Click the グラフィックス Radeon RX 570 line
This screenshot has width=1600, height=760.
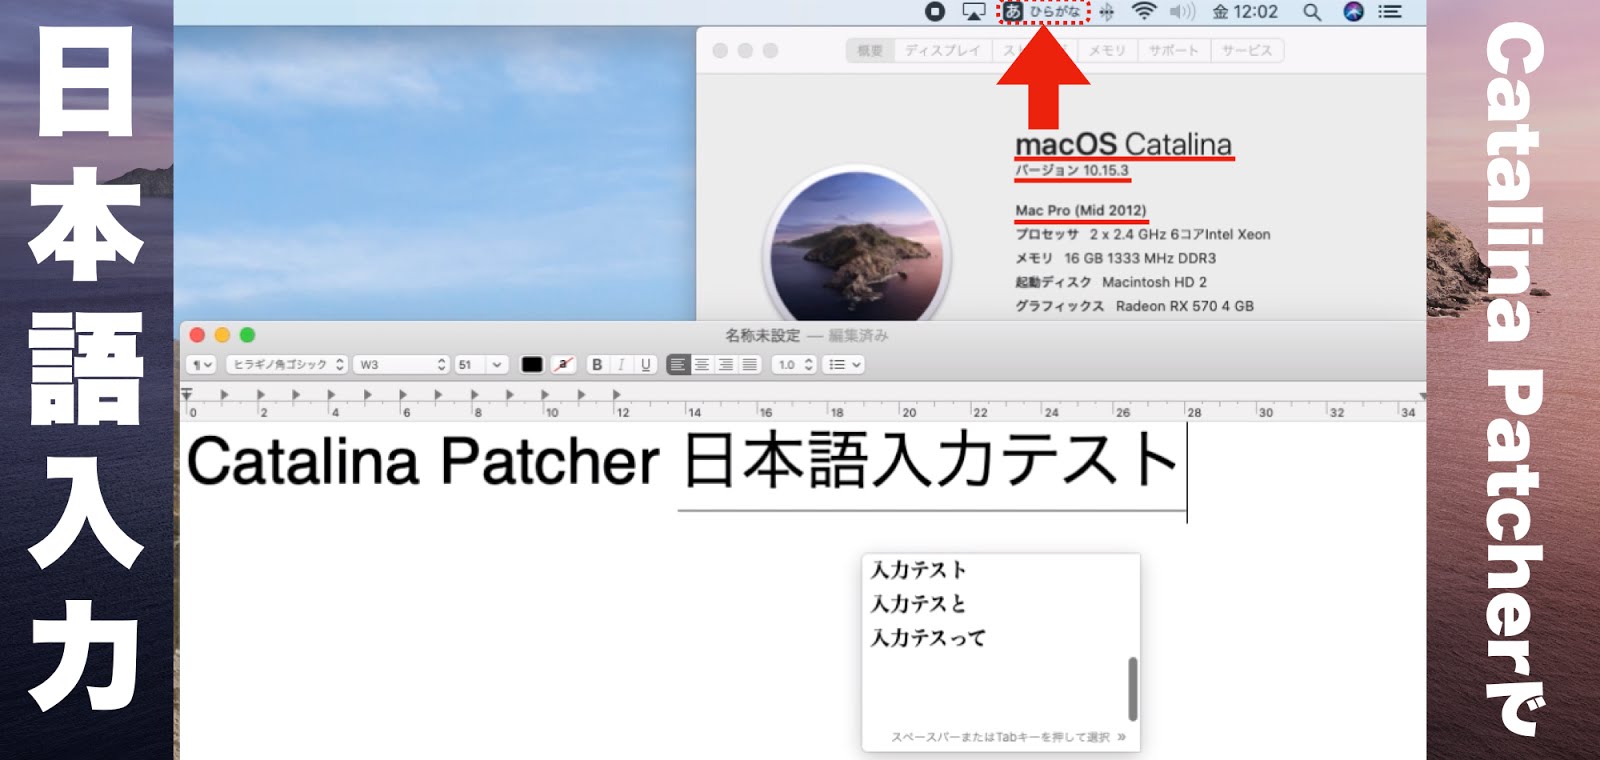1134,306
